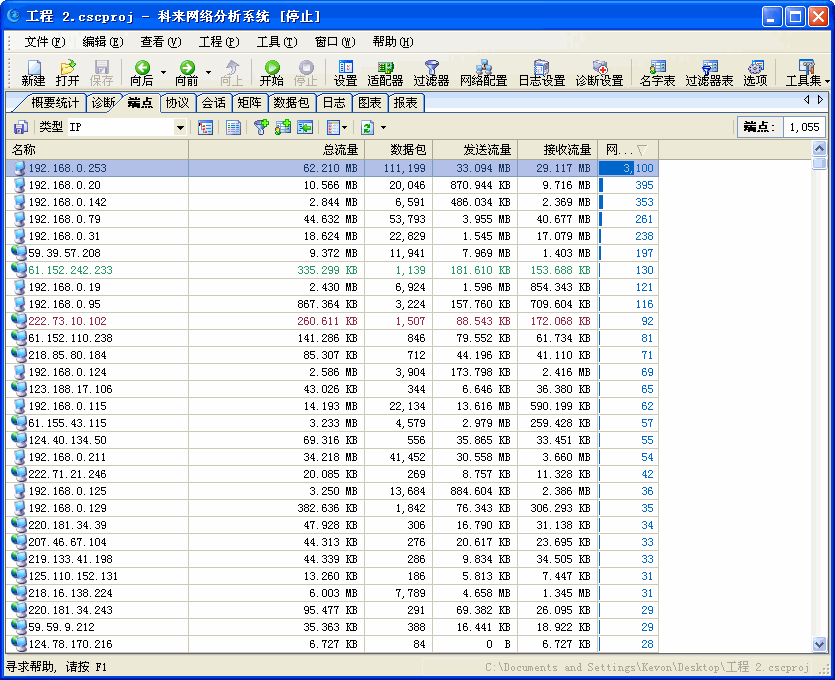Open the refresh icon dropdown arrow

pos(383,128)
